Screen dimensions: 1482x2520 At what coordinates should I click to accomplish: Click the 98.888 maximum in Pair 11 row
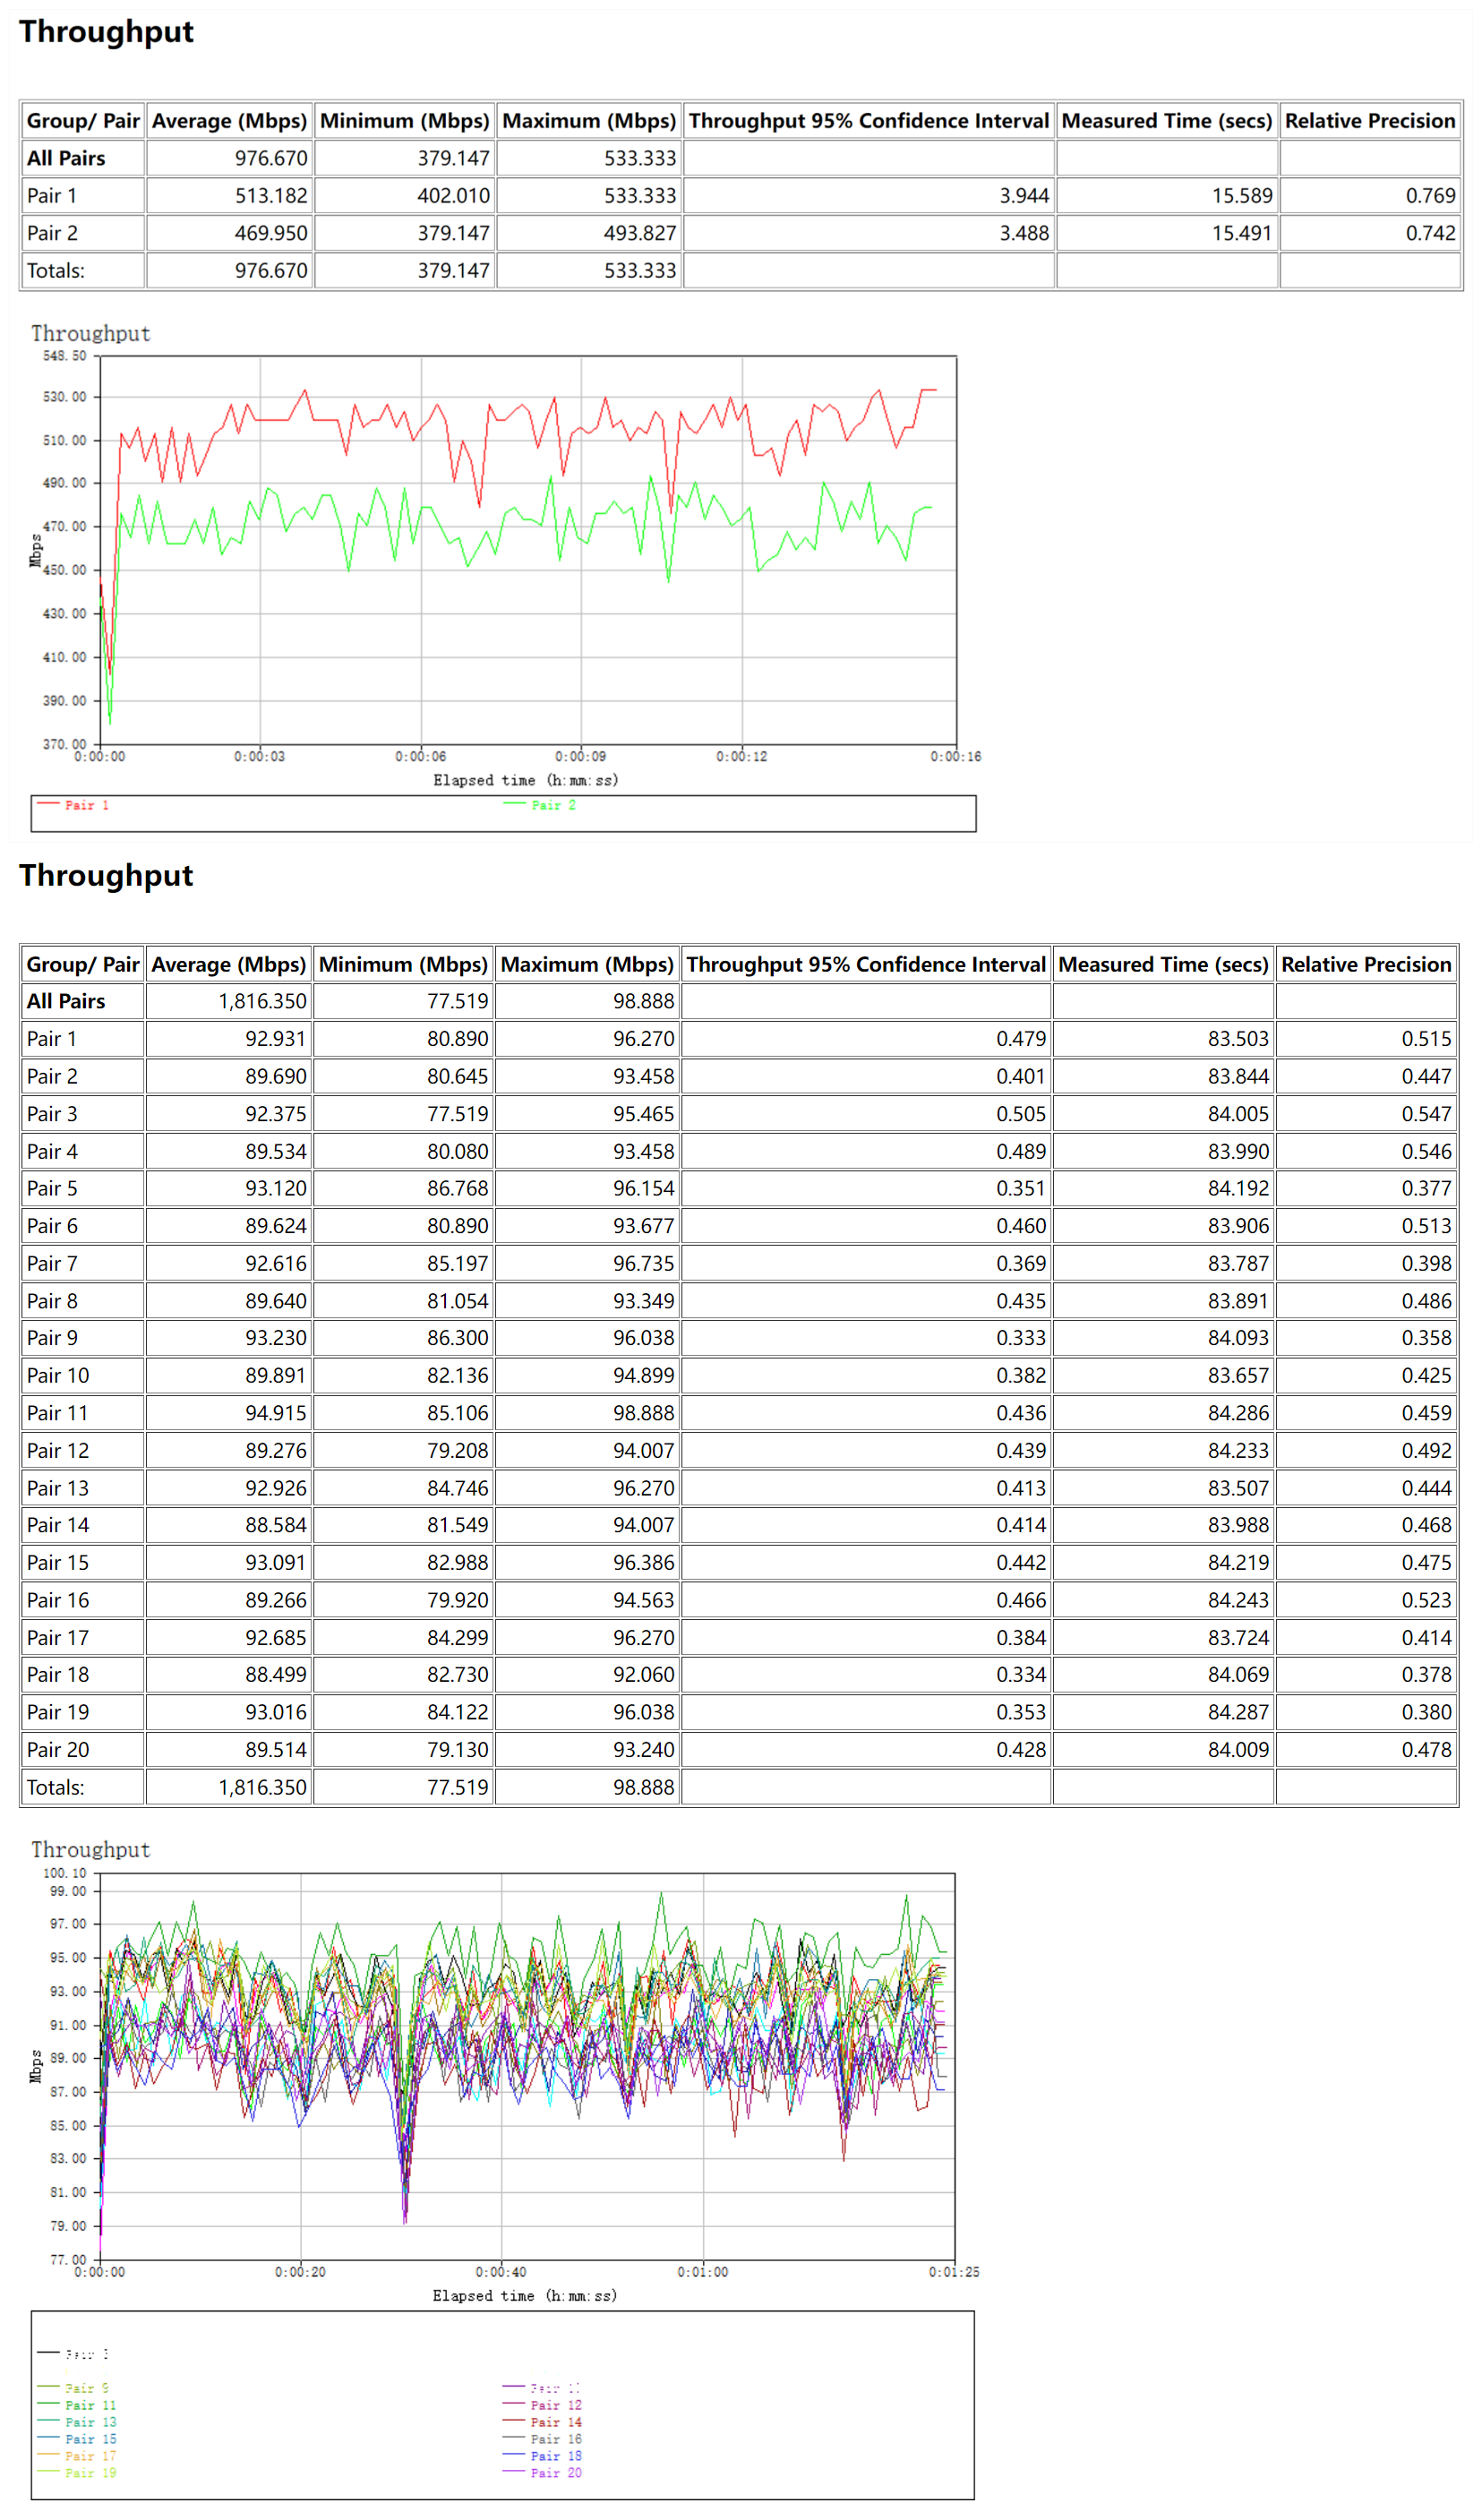643,1413
